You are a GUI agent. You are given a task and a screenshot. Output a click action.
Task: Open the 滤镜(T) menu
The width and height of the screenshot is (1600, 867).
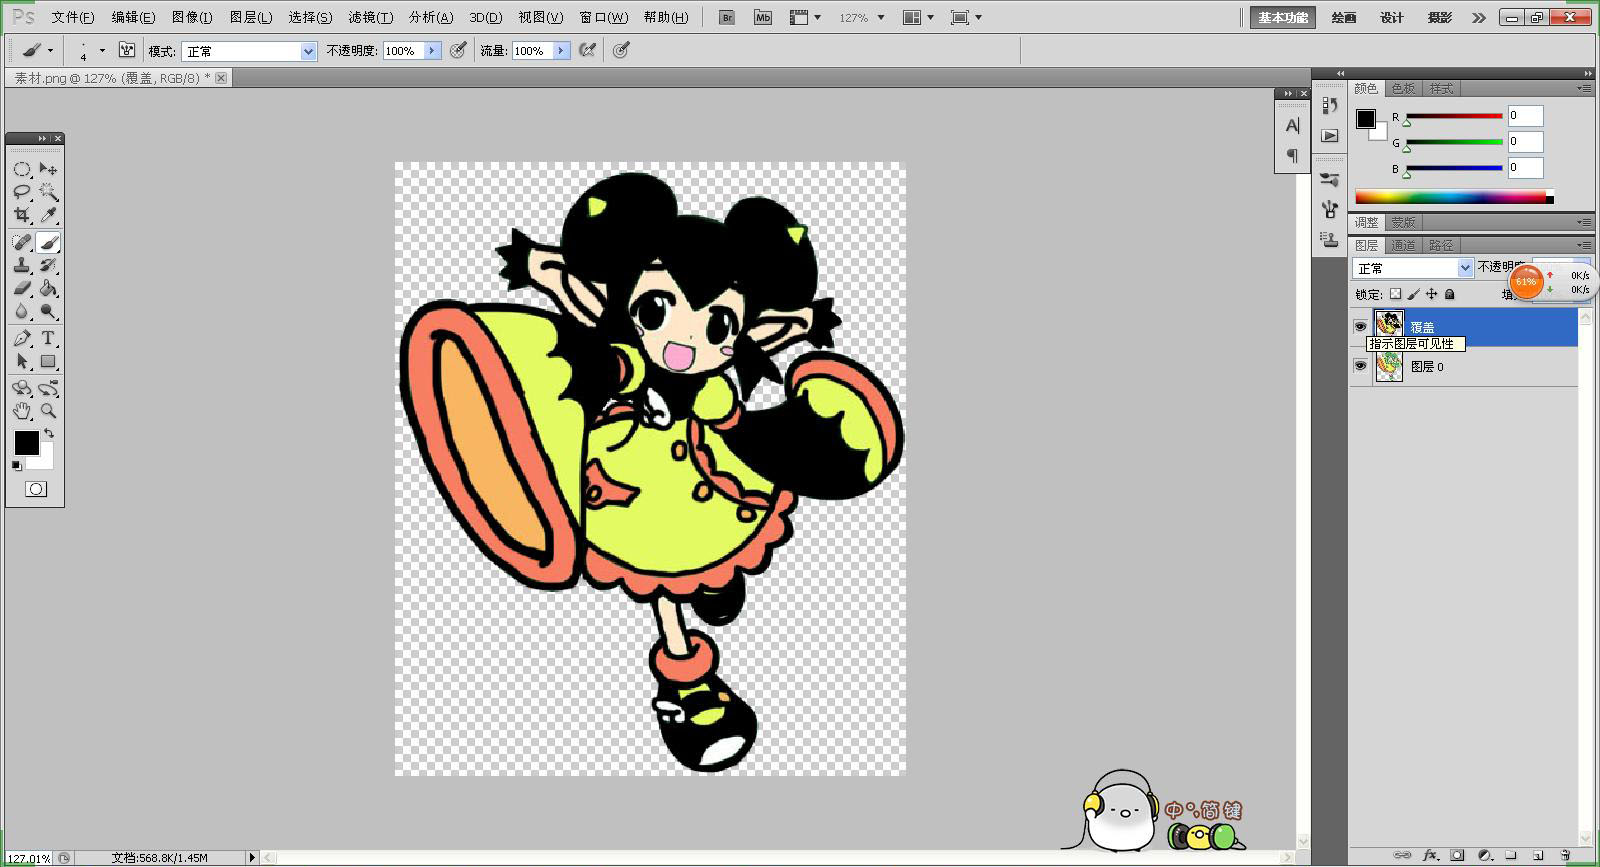click(x=370, y=17)
